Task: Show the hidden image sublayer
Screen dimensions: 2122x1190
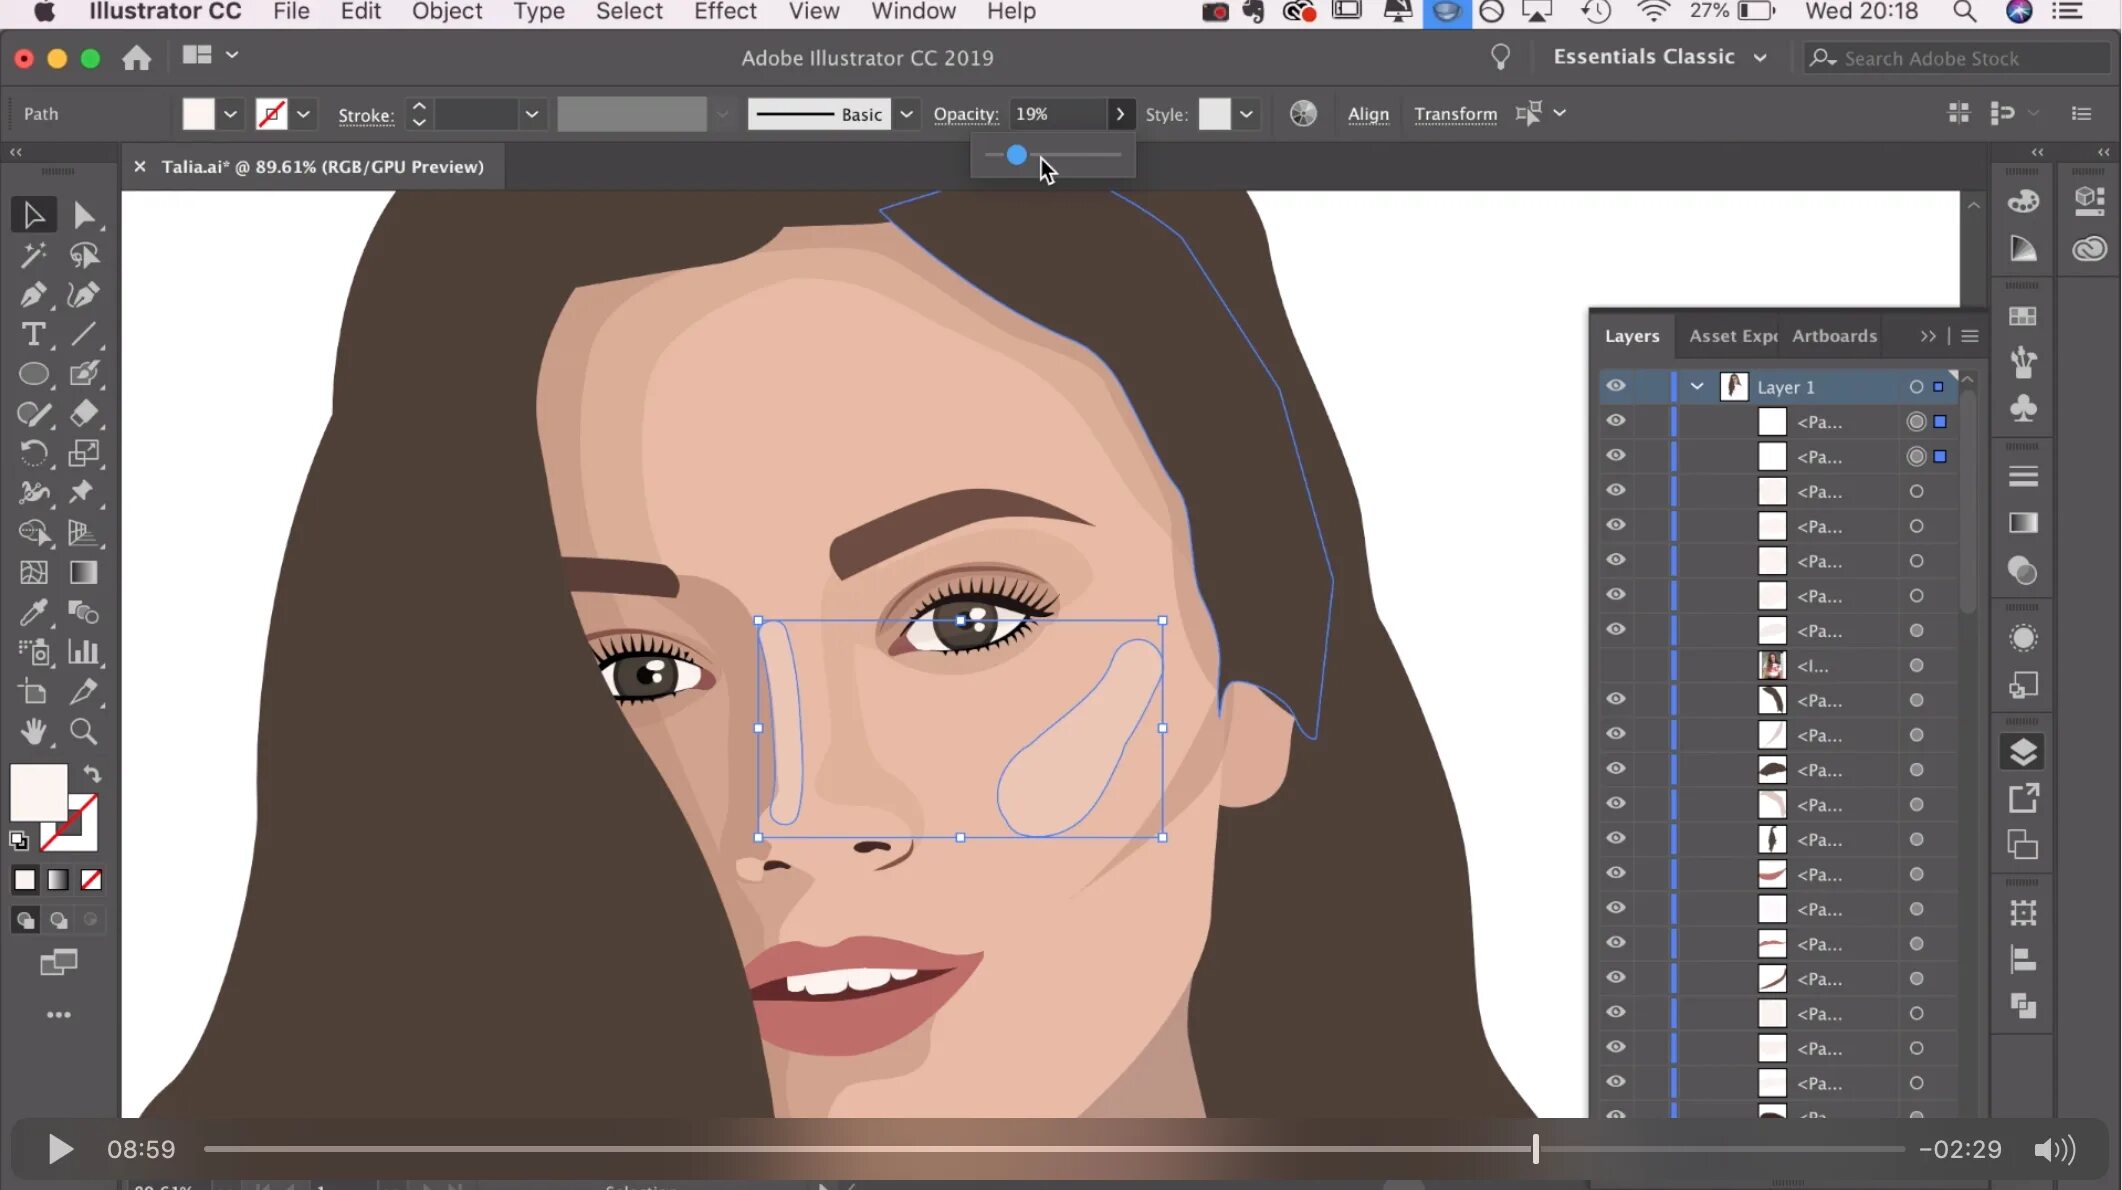Action: (1615, 665)
